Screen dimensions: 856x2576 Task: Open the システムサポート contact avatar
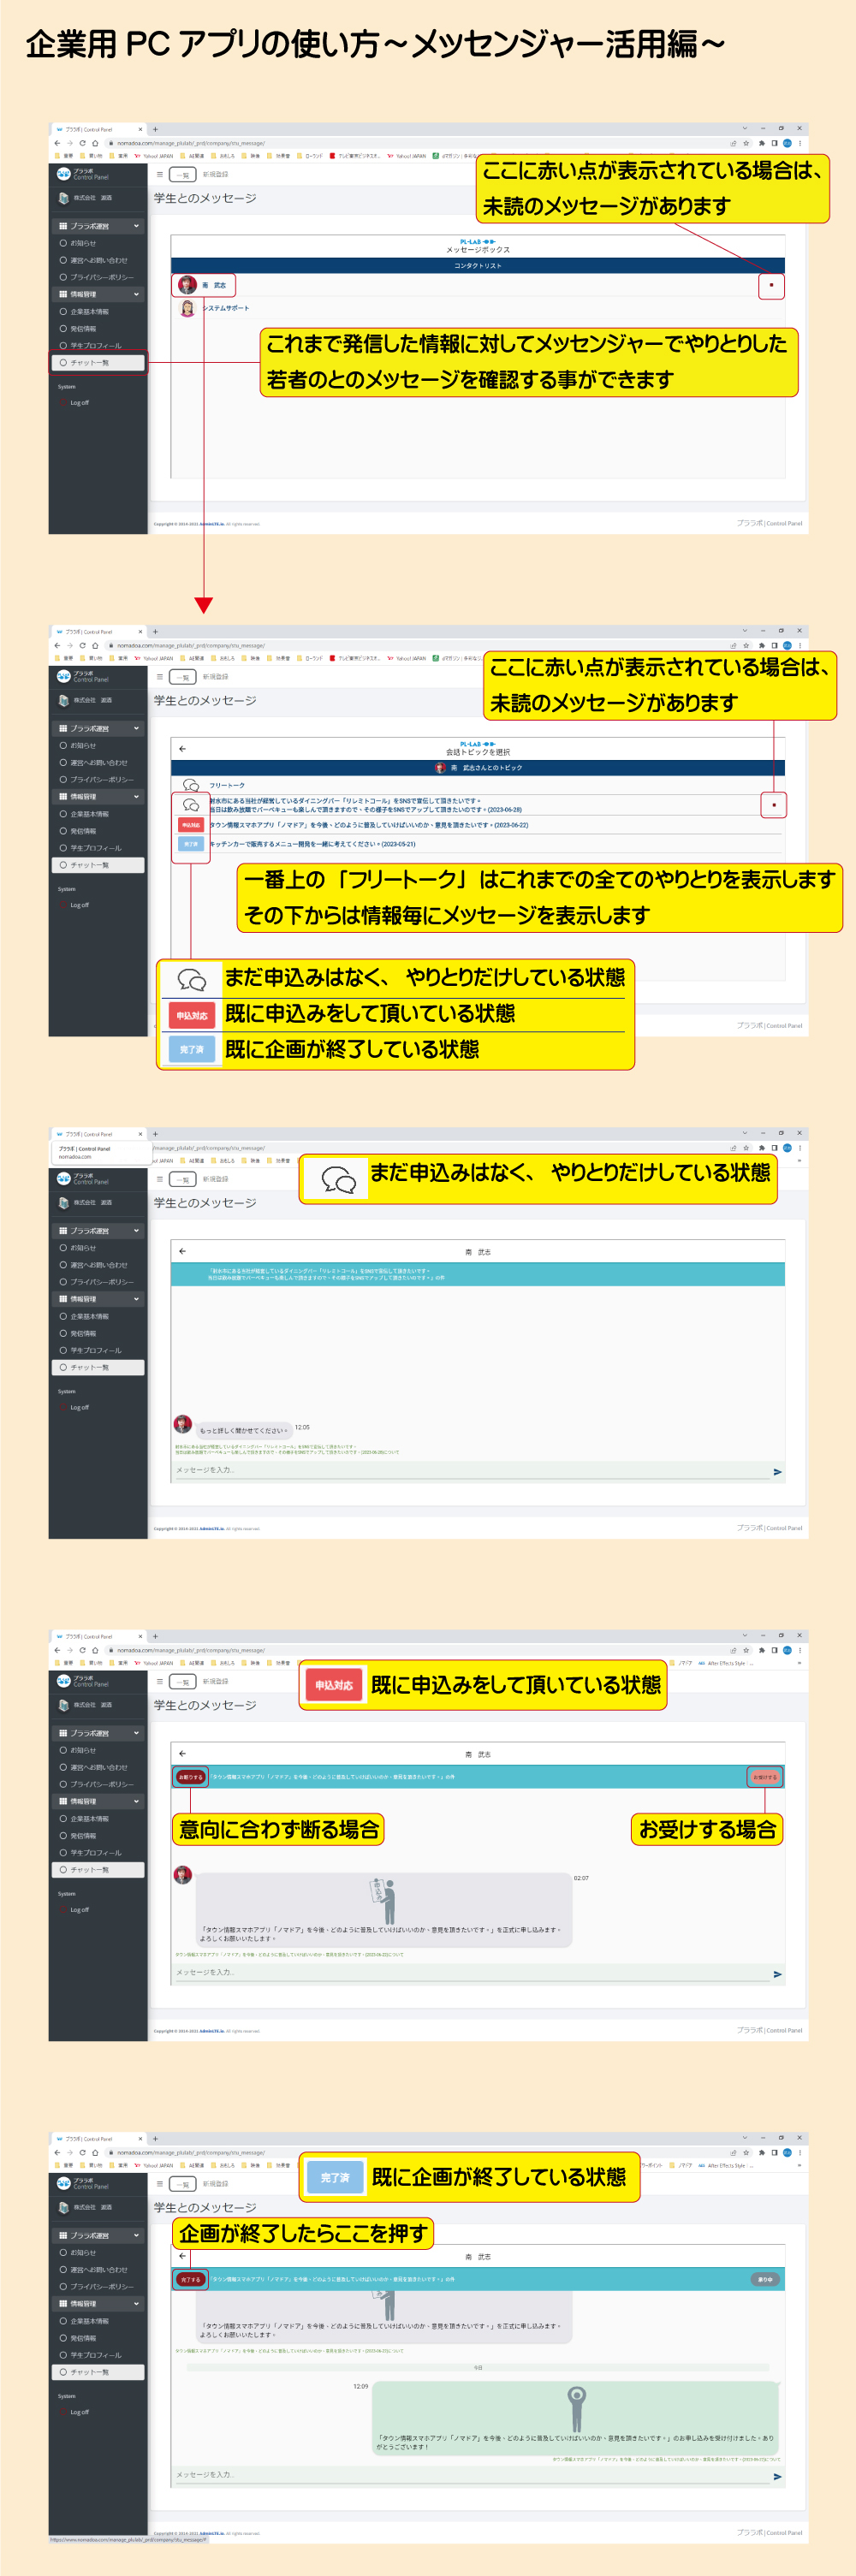point(187,308)
